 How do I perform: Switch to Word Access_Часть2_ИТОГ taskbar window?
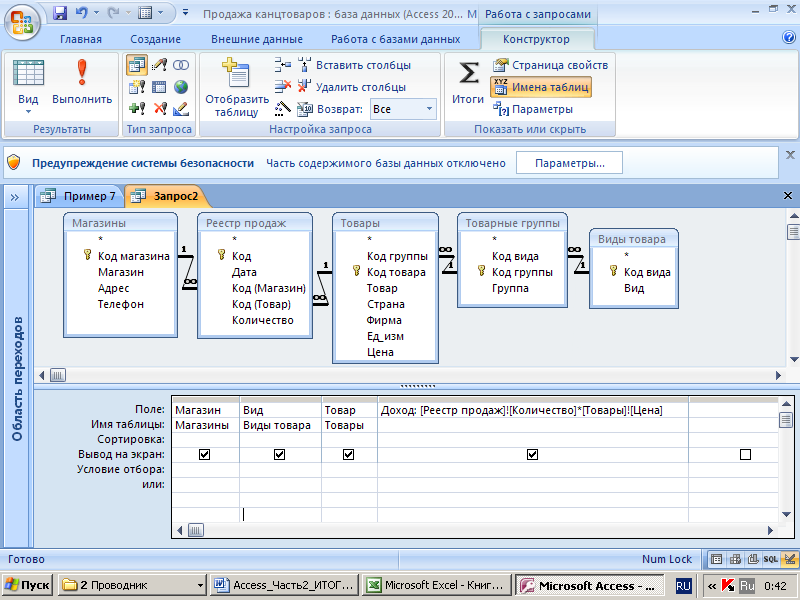[285, 585]
